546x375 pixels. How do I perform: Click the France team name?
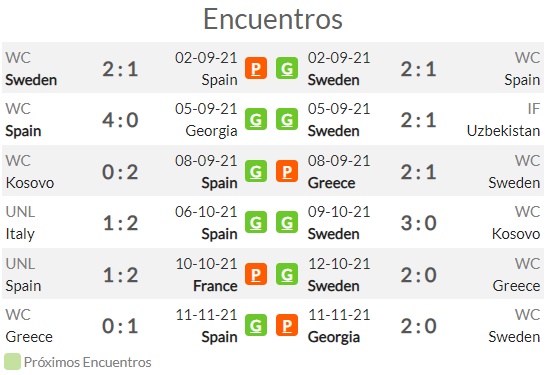coord(215,286)
